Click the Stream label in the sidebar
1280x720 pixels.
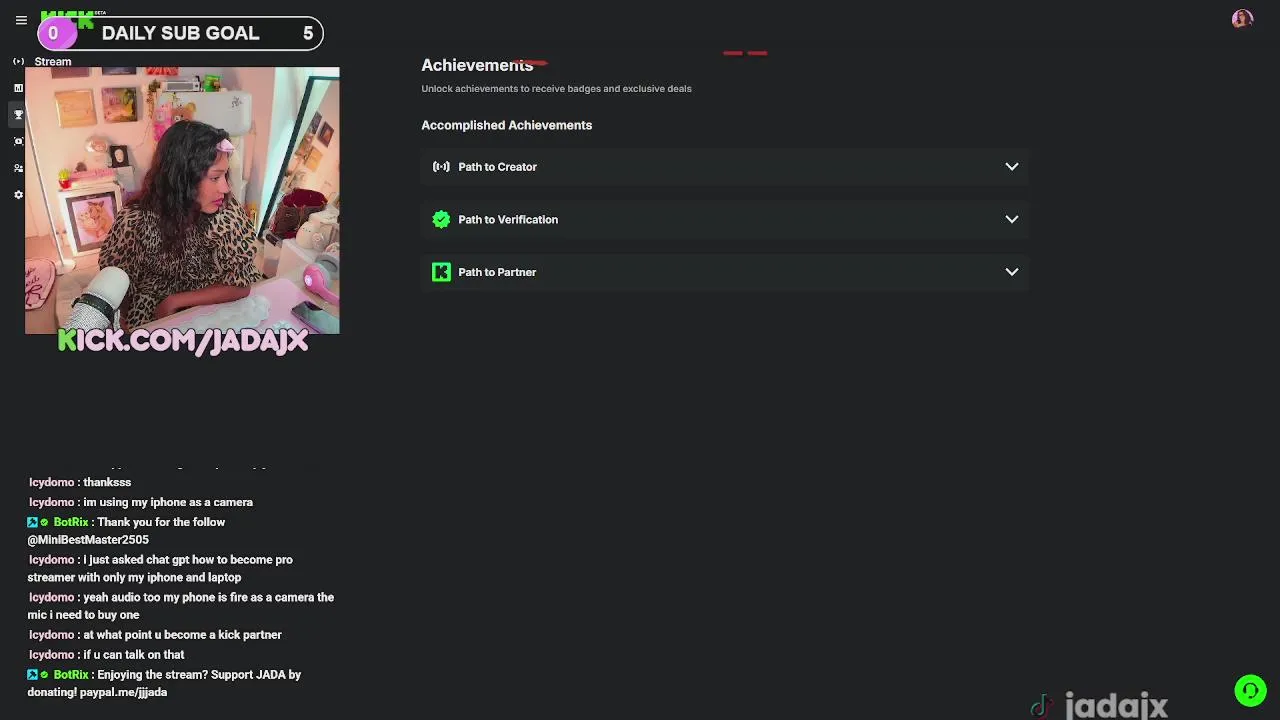53,61
